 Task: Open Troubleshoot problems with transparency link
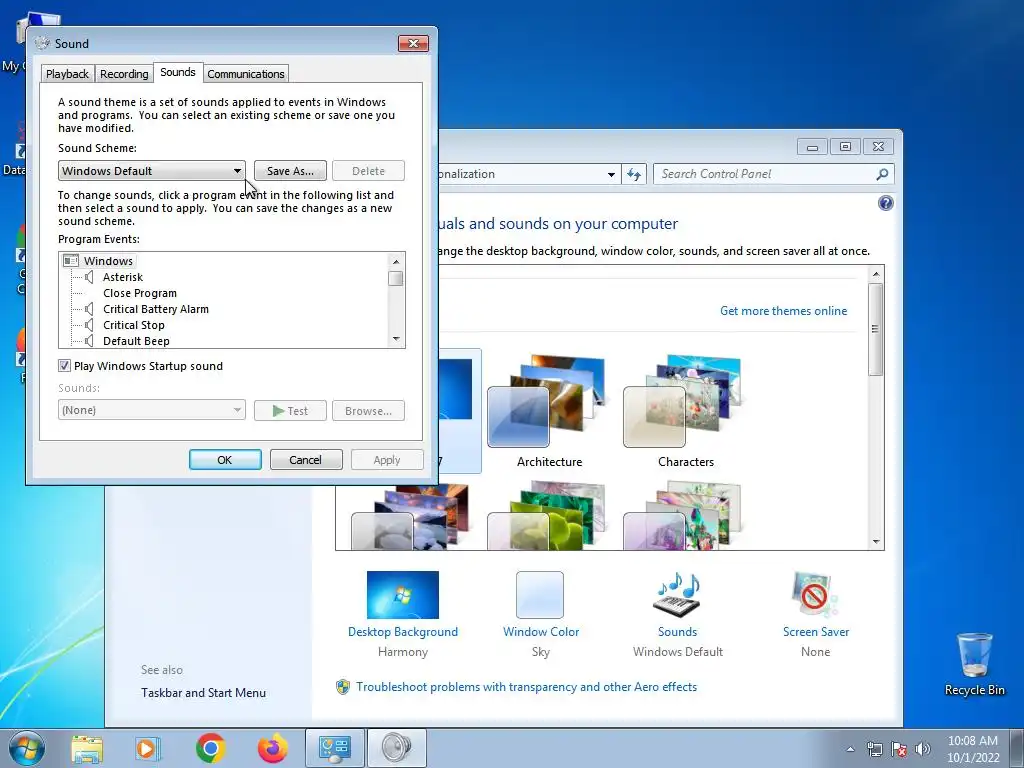coord(526,687)
